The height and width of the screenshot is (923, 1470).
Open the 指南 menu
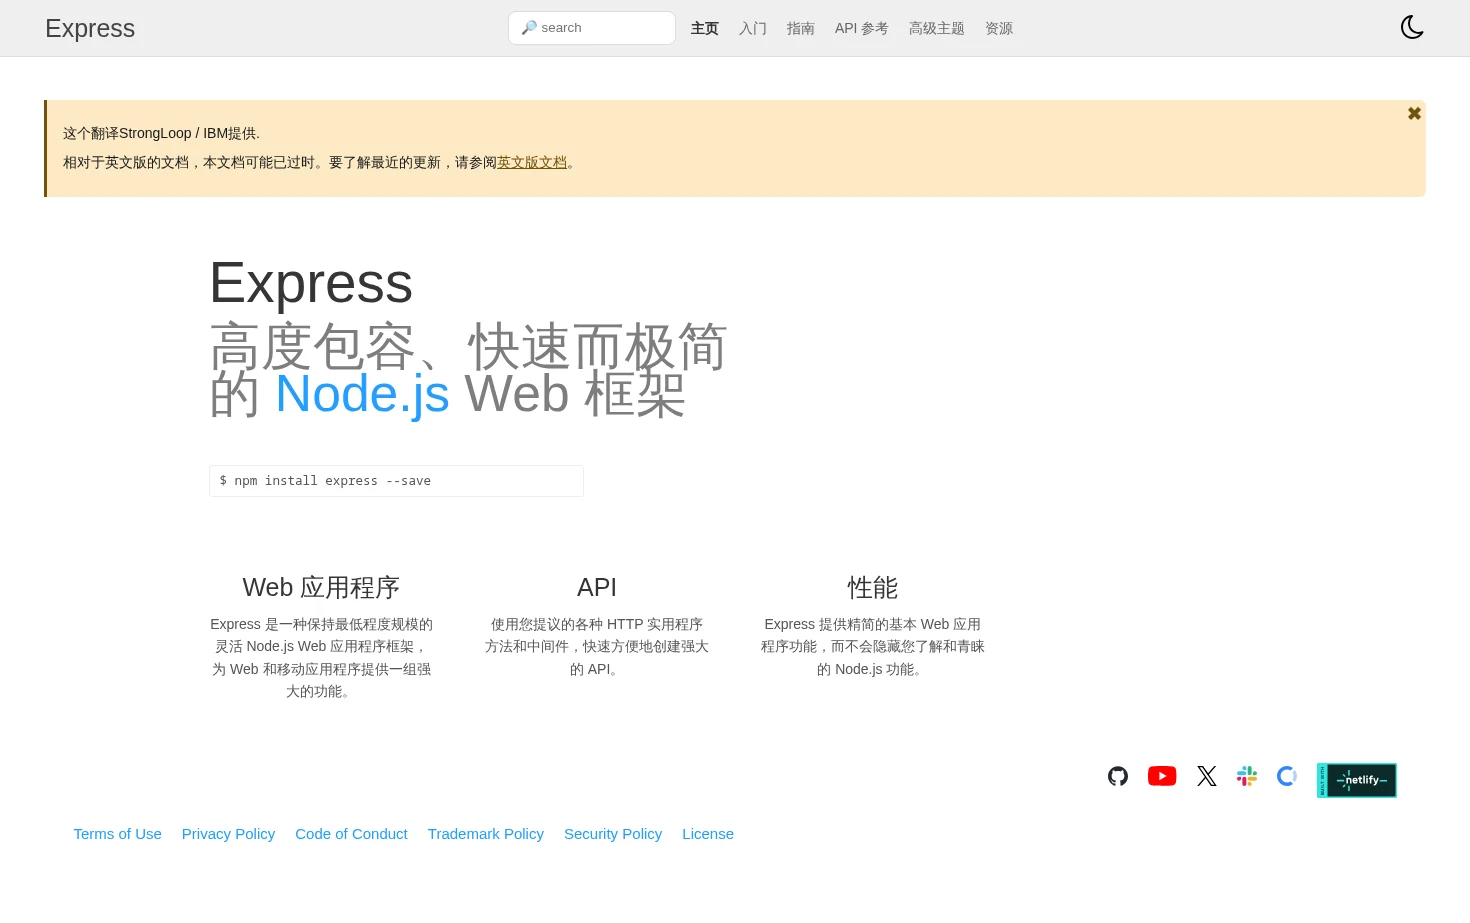click(x=801, y=28)
